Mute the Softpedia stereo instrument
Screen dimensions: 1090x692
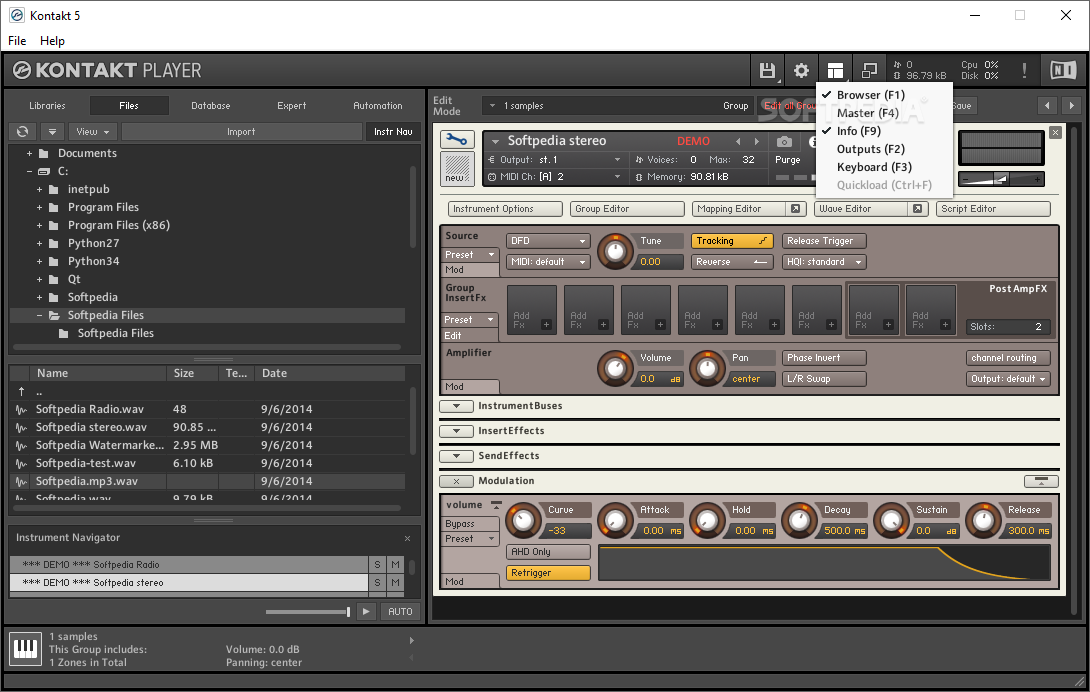tap(395, 582)
